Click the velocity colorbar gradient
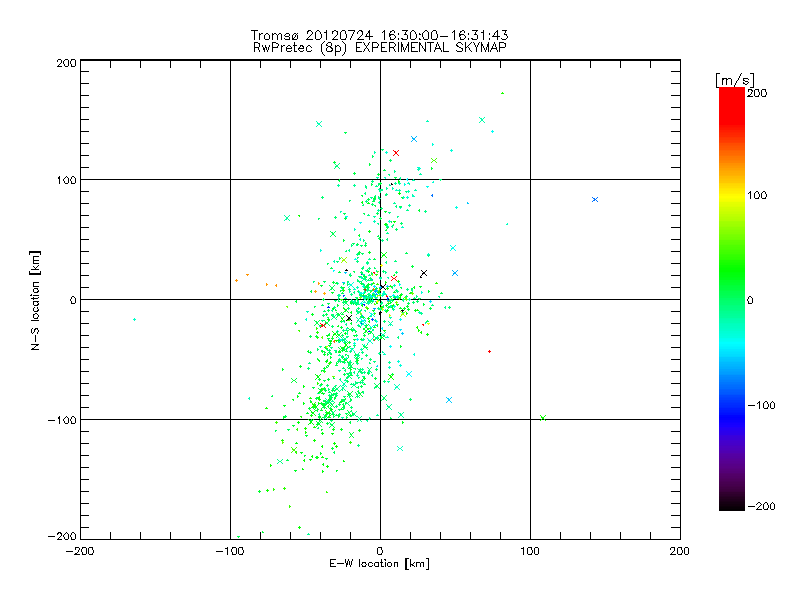 click(x=732, y=299)
